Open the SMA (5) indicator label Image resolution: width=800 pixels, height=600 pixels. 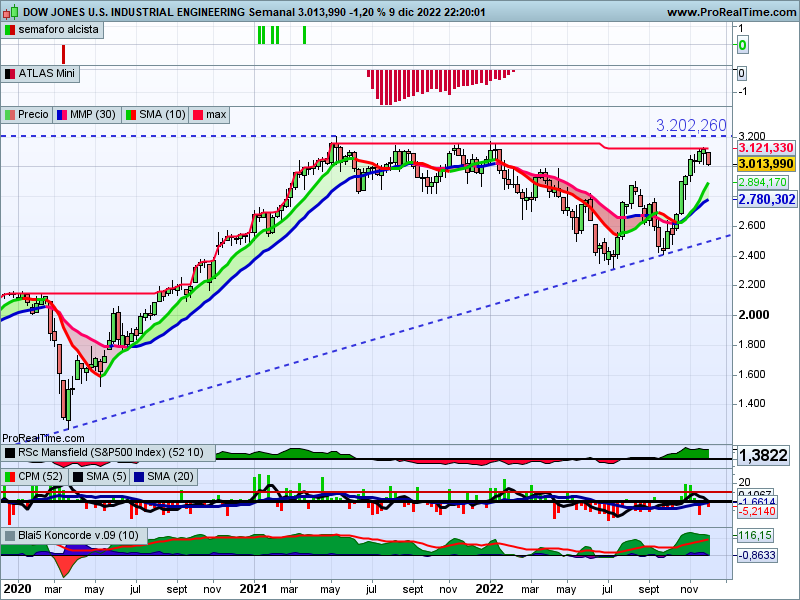tap(106, 477)
